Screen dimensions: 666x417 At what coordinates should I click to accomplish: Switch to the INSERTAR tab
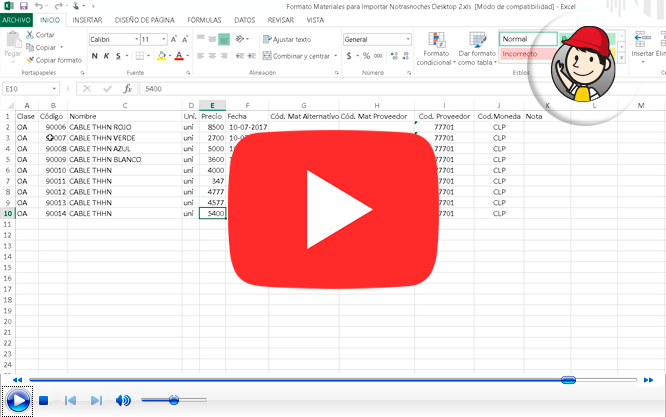tap(87, 20)
